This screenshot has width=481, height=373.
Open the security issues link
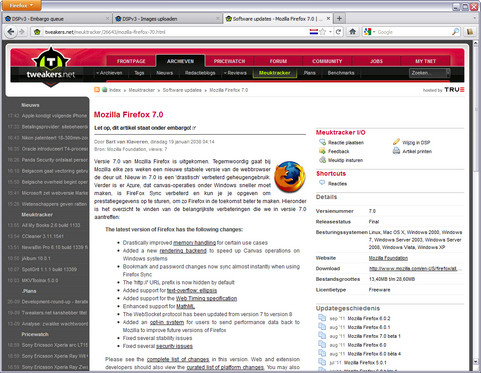pyautogui.click(x=174, y=346)
